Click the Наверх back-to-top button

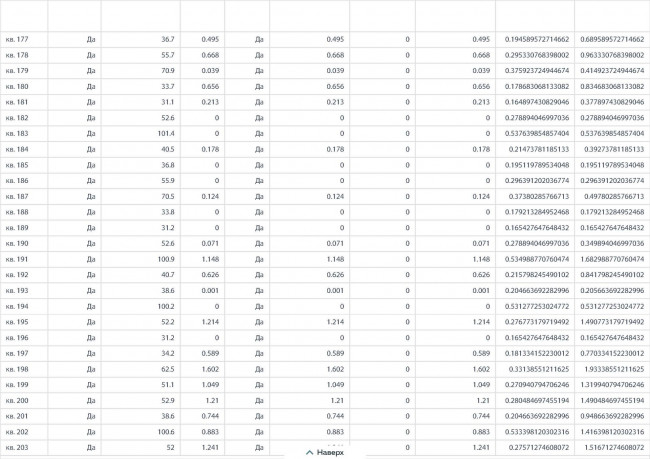click(x=325, y=452)
